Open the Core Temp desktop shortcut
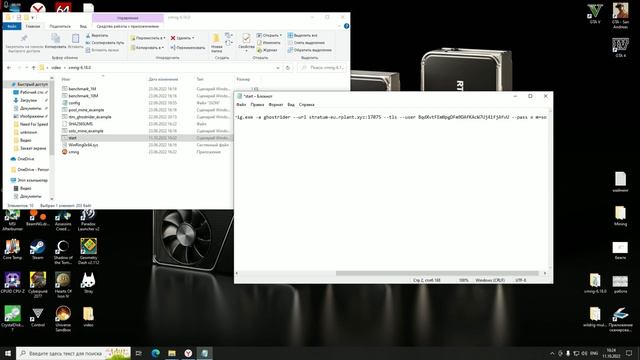The height and width of the screenshot is (360, 640). click(x=12, y=250)
